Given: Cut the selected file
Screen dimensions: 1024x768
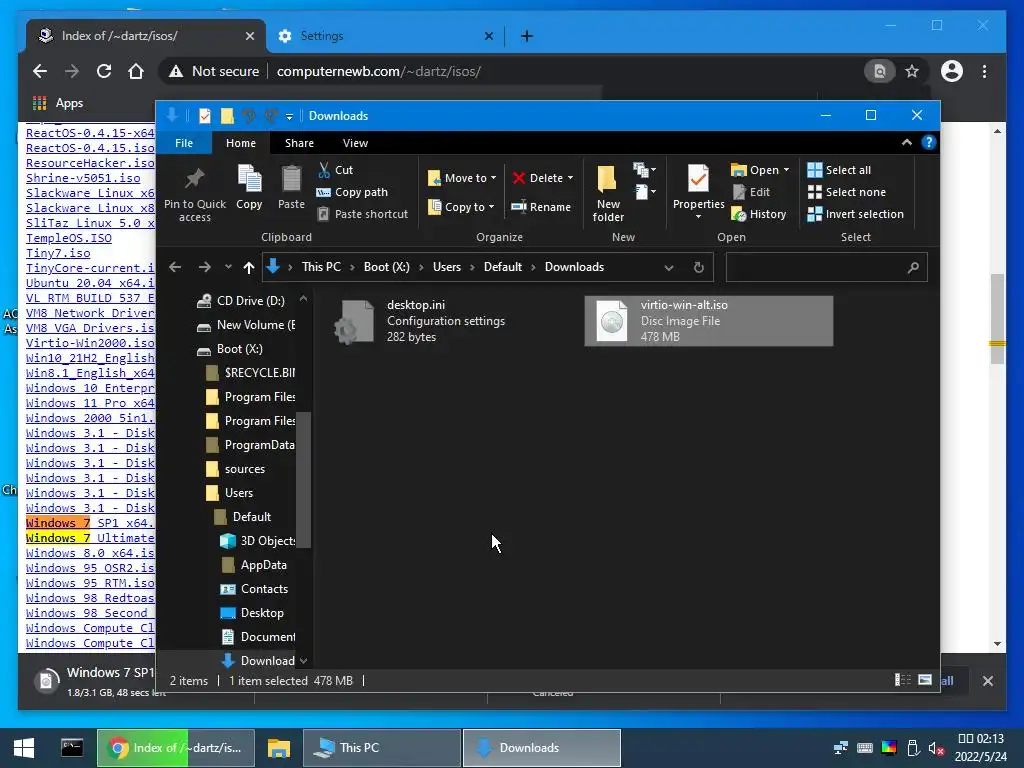Looking at the screenshot, I should pyautogui.click(x=336, y=170).
